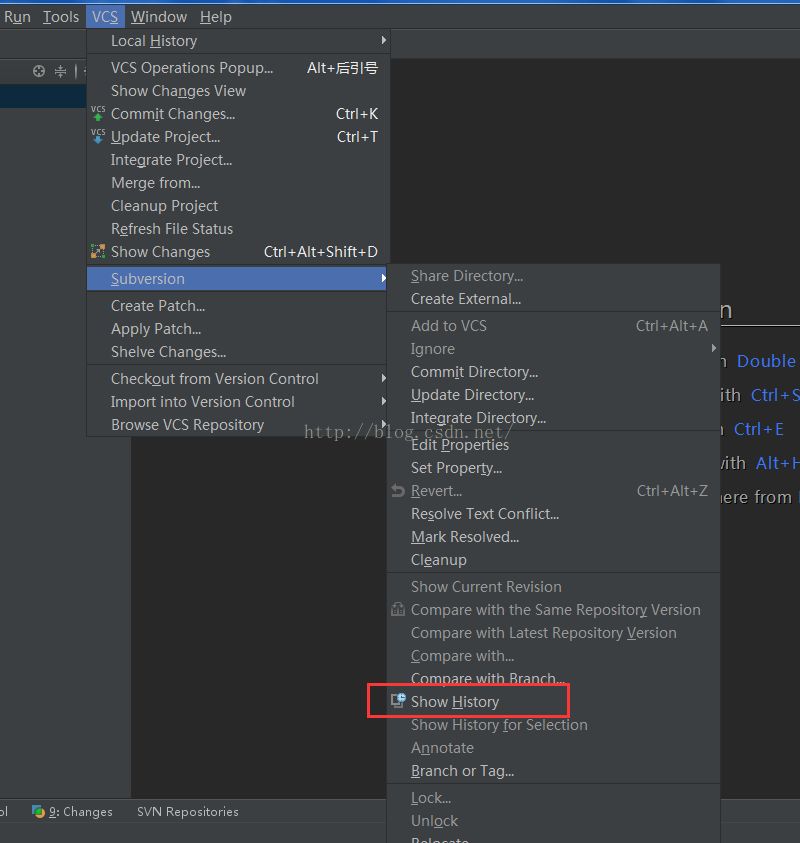Click the Commit Changes VCS icon

click(x=98, y=113)
